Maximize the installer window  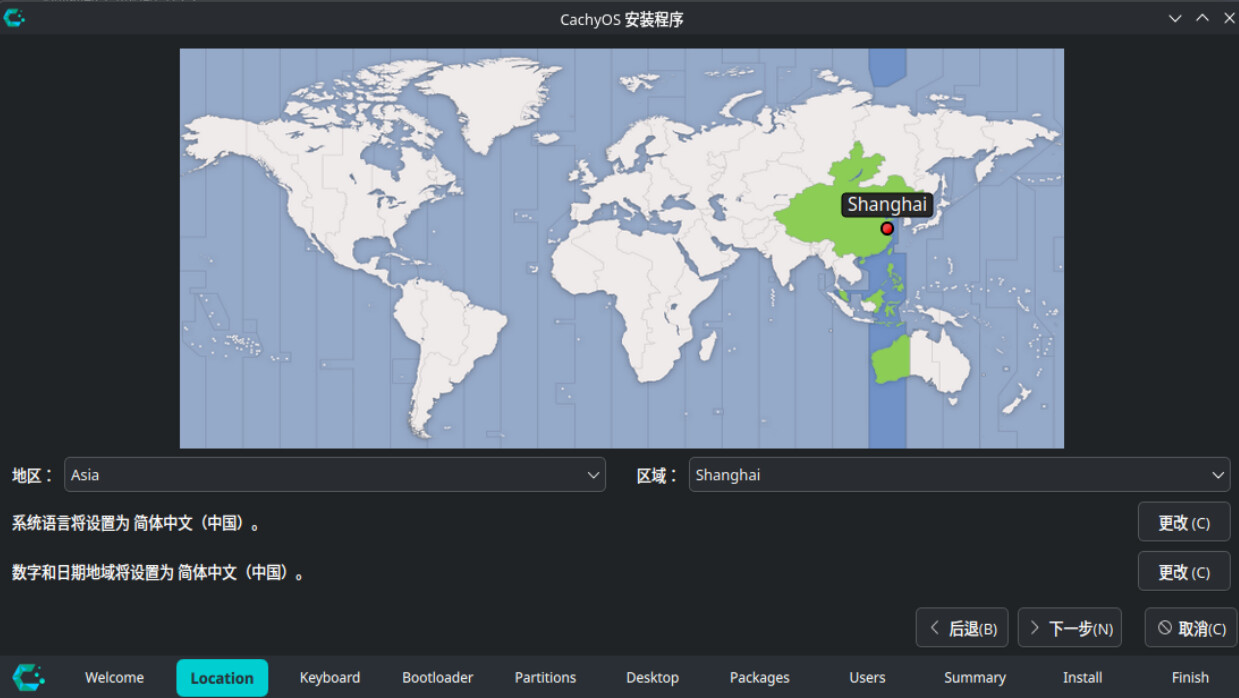click(1203, 18)
